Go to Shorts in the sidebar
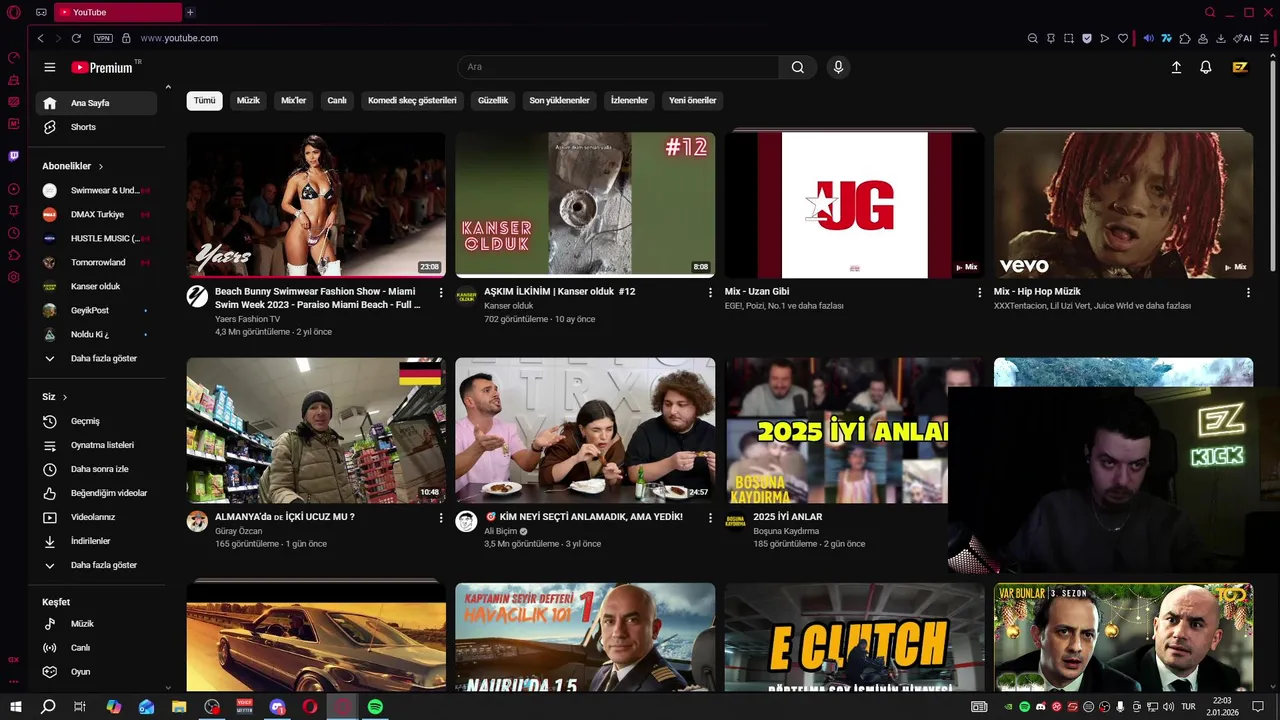Screen dimensions: 1280x720 pyautogui.click(x=96, y=127)
